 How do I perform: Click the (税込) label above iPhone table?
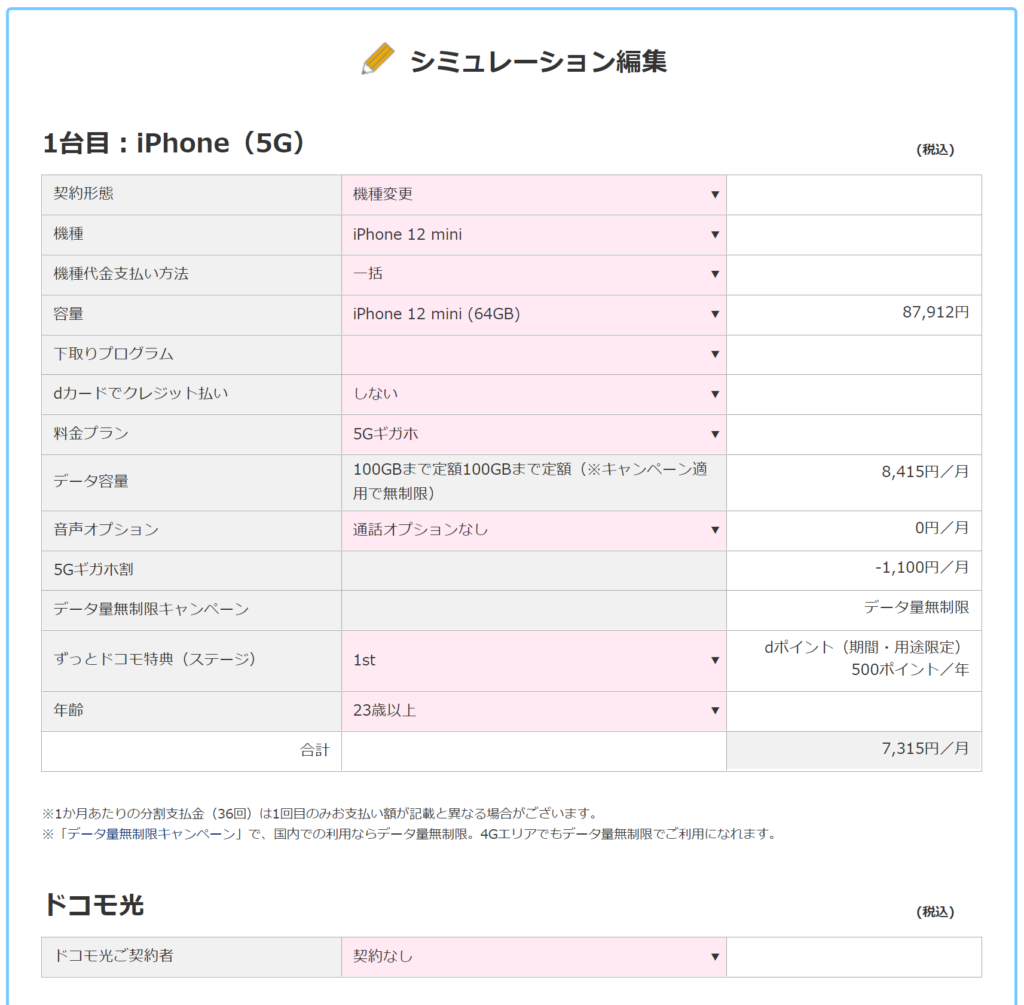pos(935,150)
